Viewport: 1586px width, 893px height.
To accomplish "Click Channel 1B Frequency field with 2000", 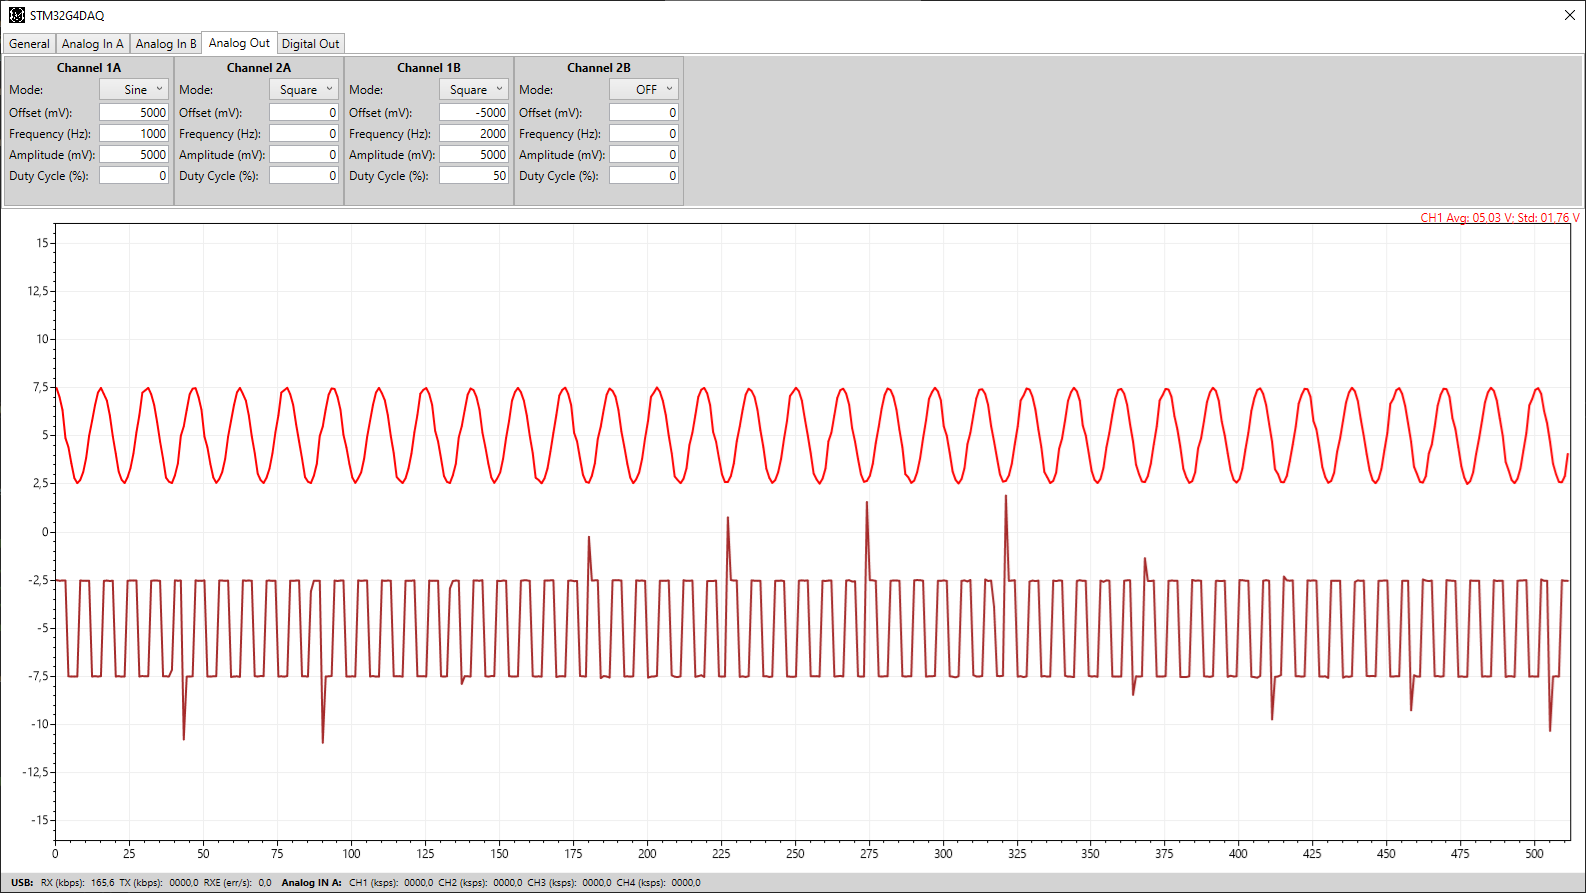I will coord(474,134).
